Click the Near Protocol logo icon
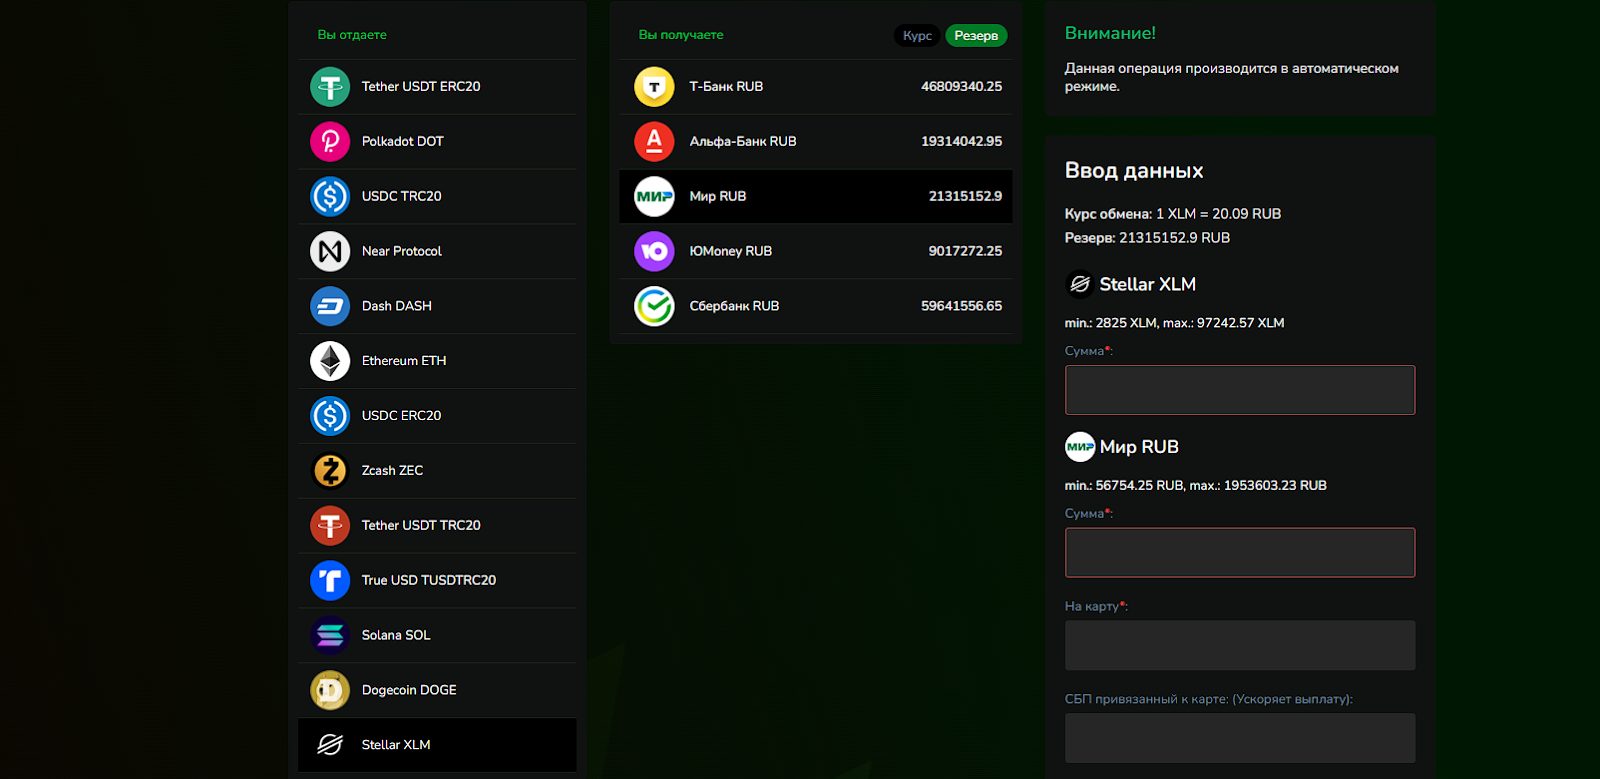 [x=330, y=251]
